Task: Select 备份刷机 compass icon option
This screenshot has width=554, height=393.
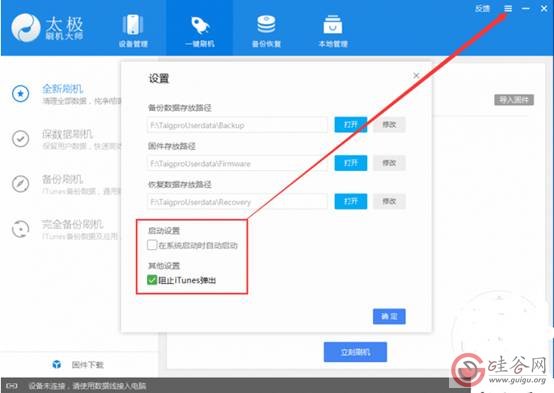Action: [x=20, y=184]
